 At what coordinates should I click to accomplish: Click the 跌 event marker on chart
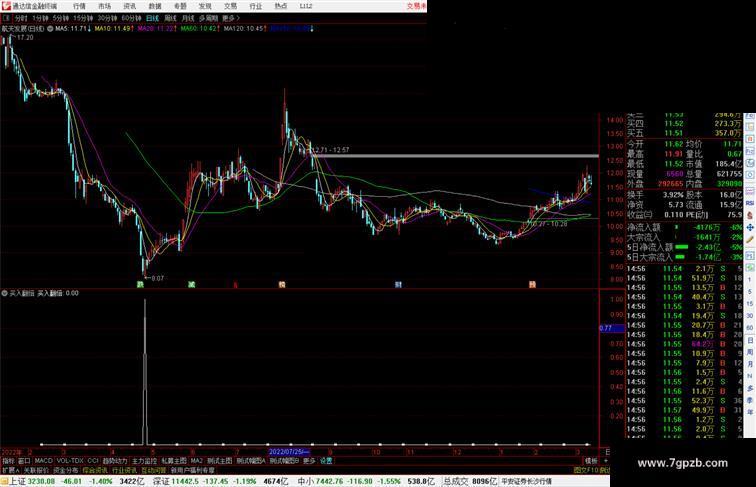pyautogui.click(x=140, y=284)
